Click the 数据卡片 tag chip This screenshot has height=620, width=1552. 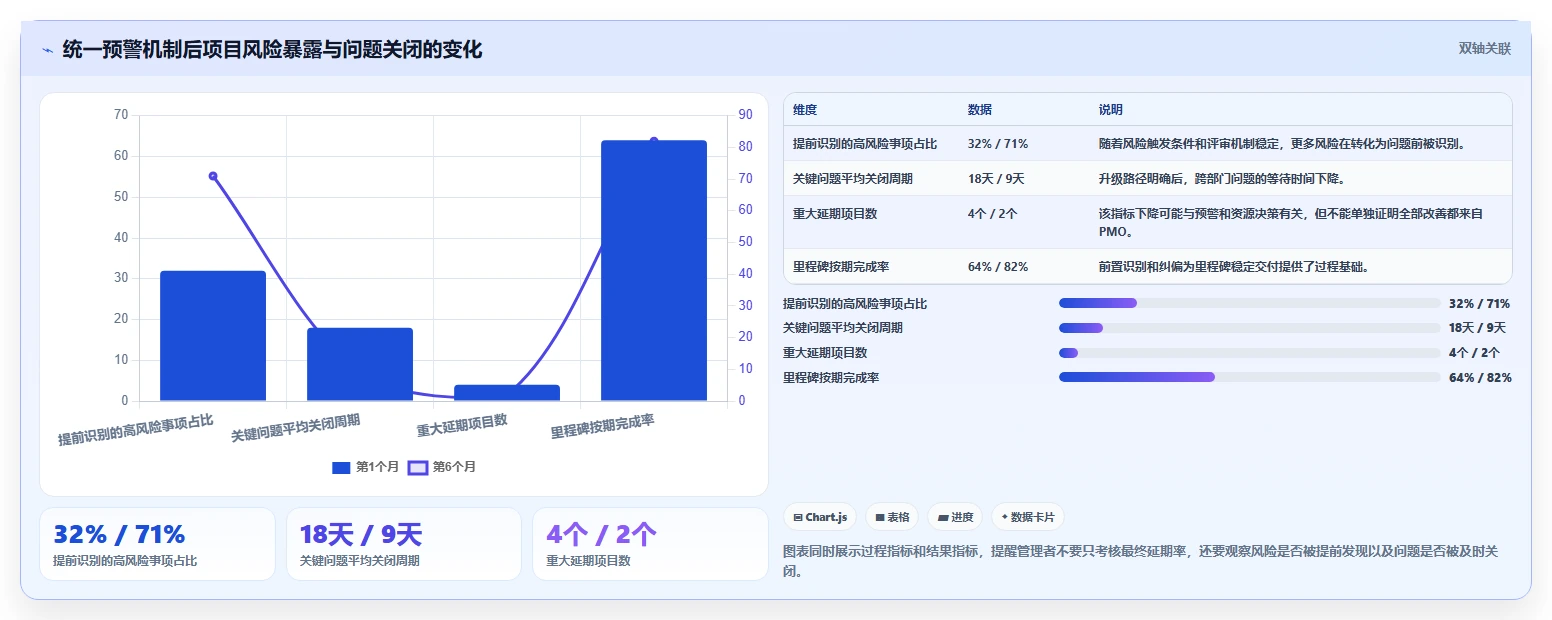point(1027,517)
